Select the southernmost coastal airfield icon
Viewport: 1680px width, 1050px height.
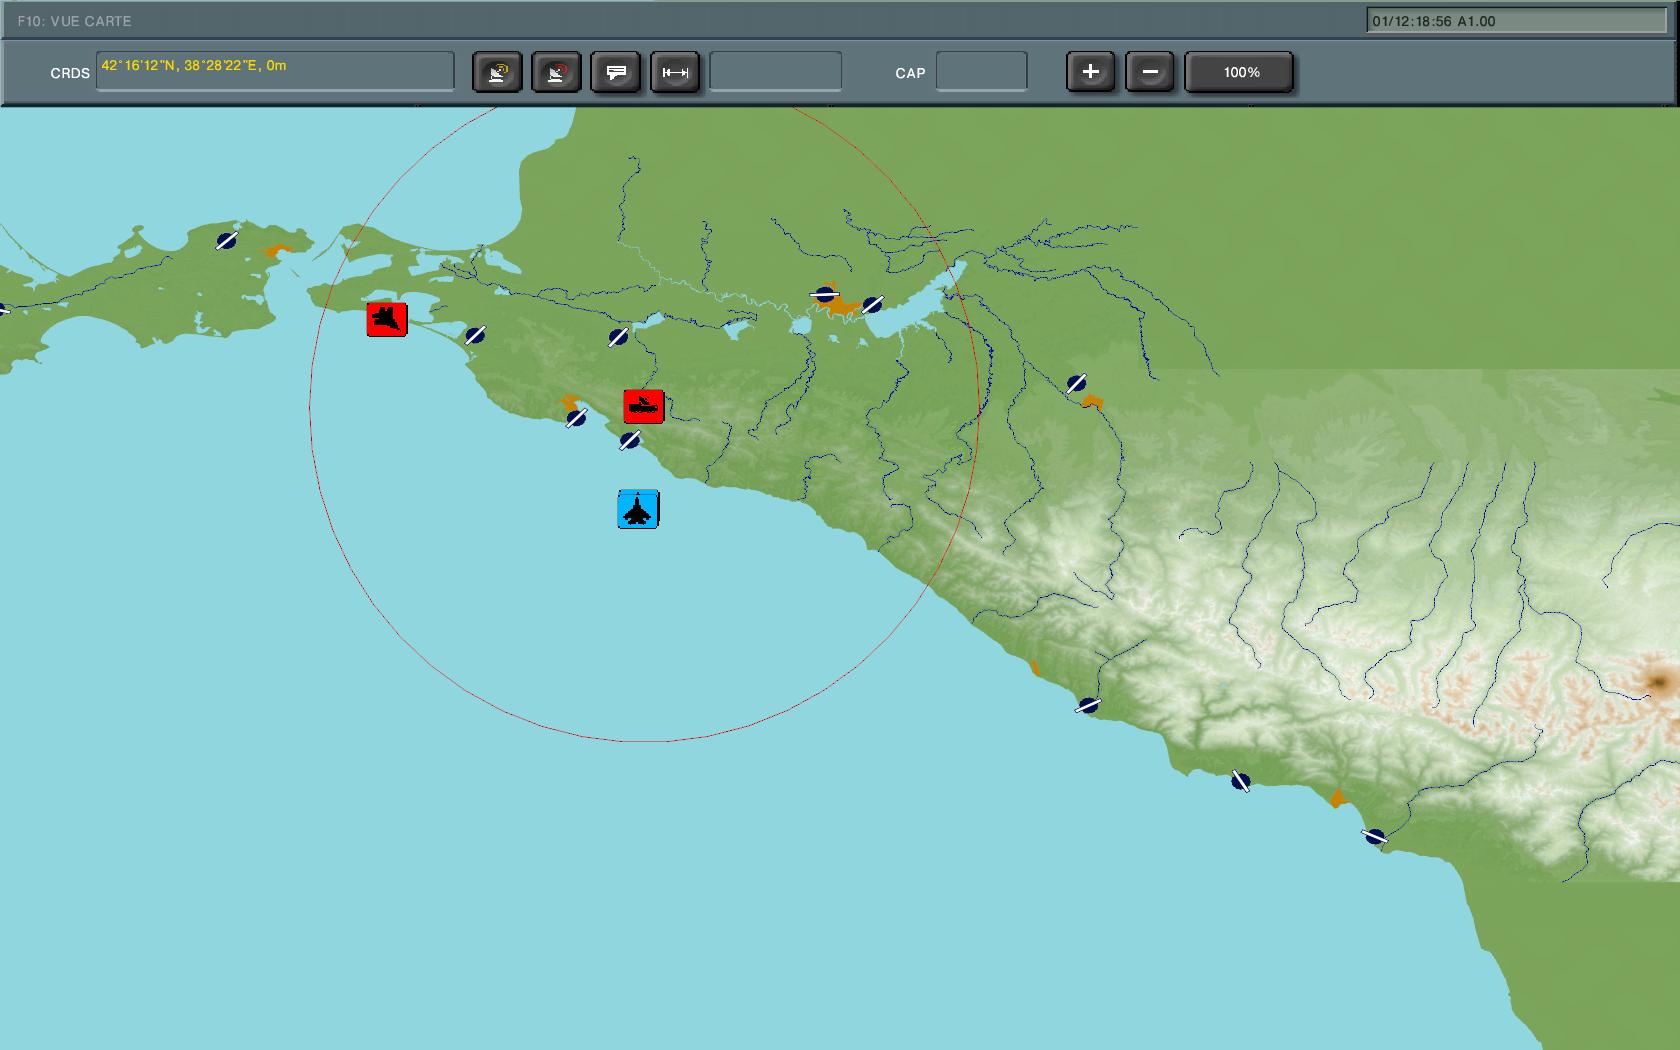[x=1375, y=836]
